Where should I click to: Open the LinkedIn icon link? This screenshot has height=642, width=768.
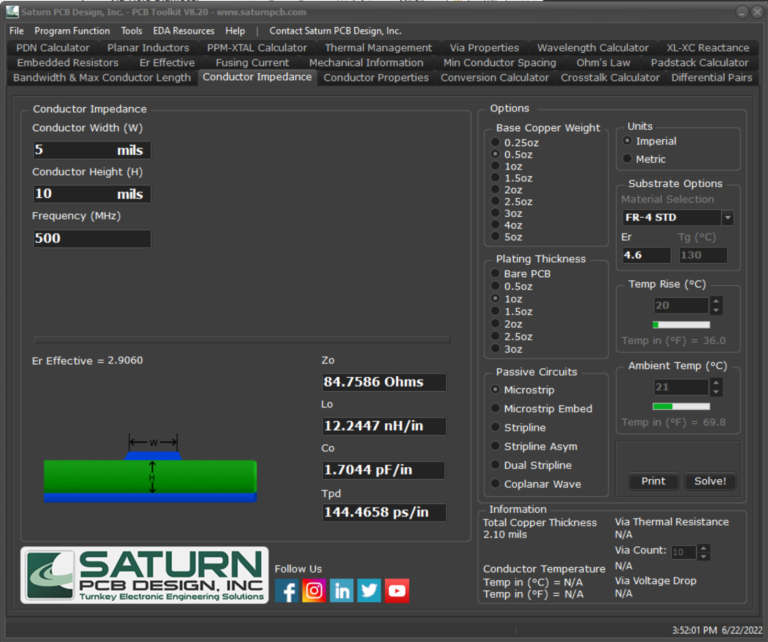342,591
